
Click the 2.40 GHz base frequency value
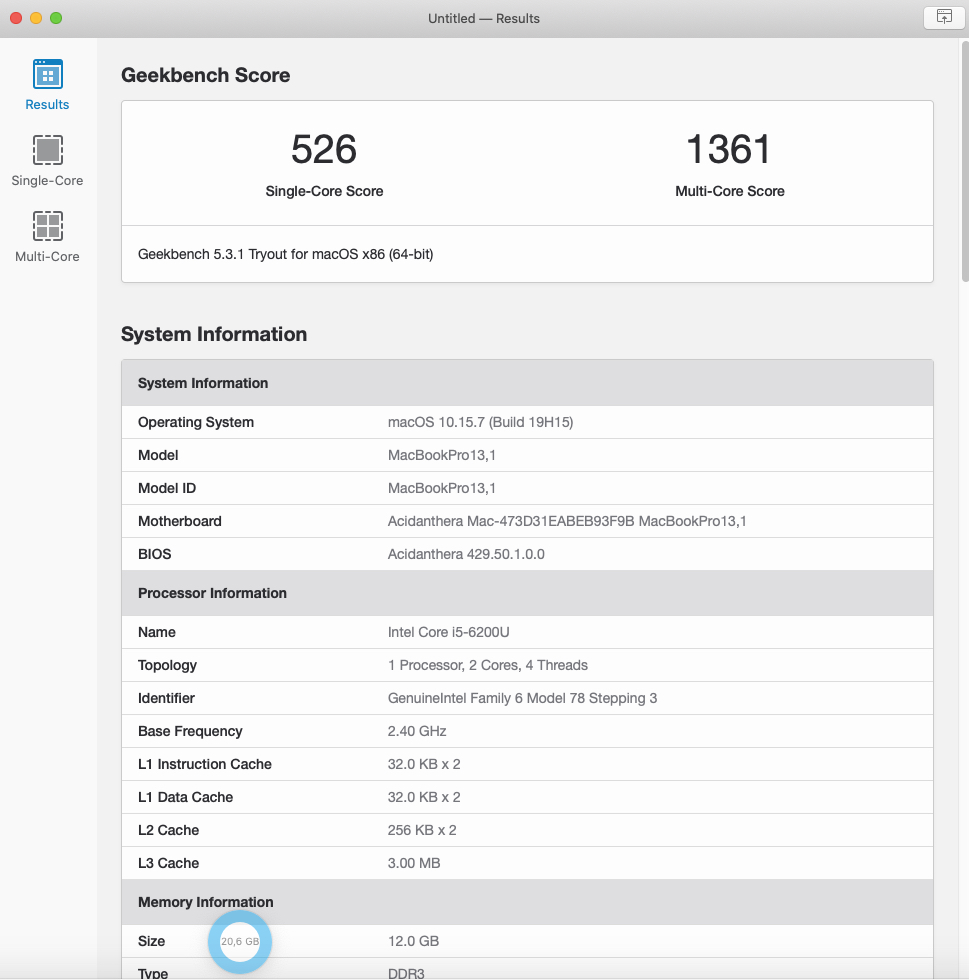tap(417, 731)
